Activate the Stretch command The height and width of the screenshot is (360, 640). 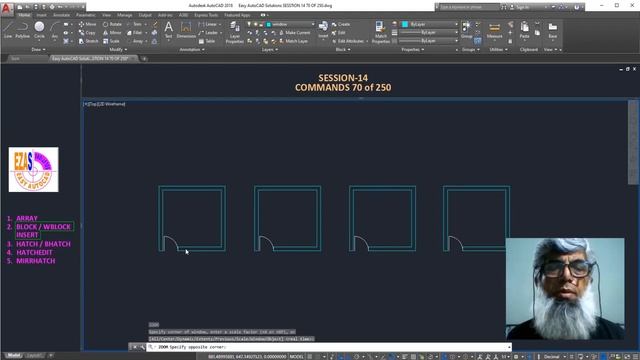coord(88,41)
